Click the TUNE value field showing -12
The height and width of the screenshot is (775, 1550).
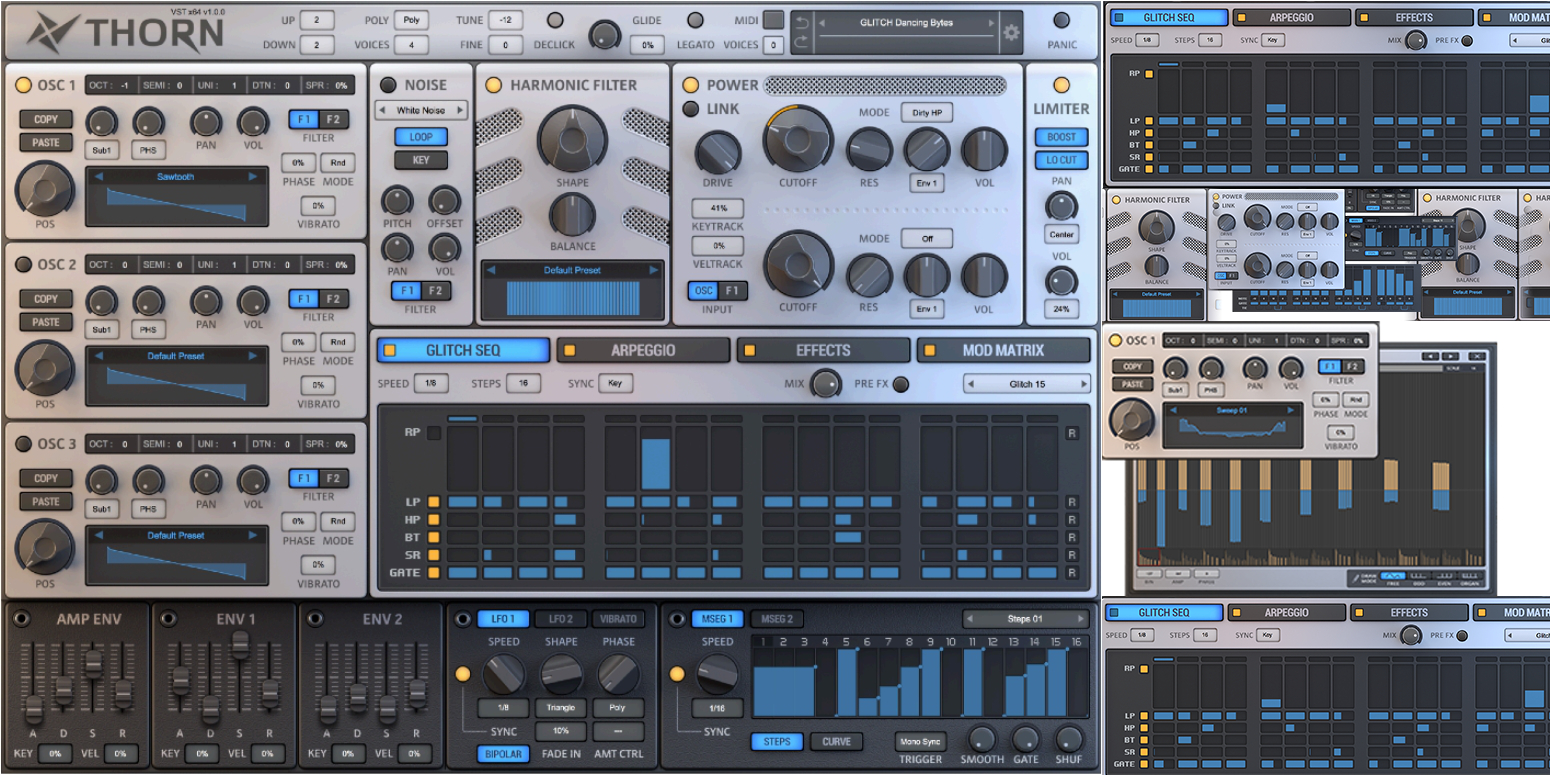click(x=504, y=20)
